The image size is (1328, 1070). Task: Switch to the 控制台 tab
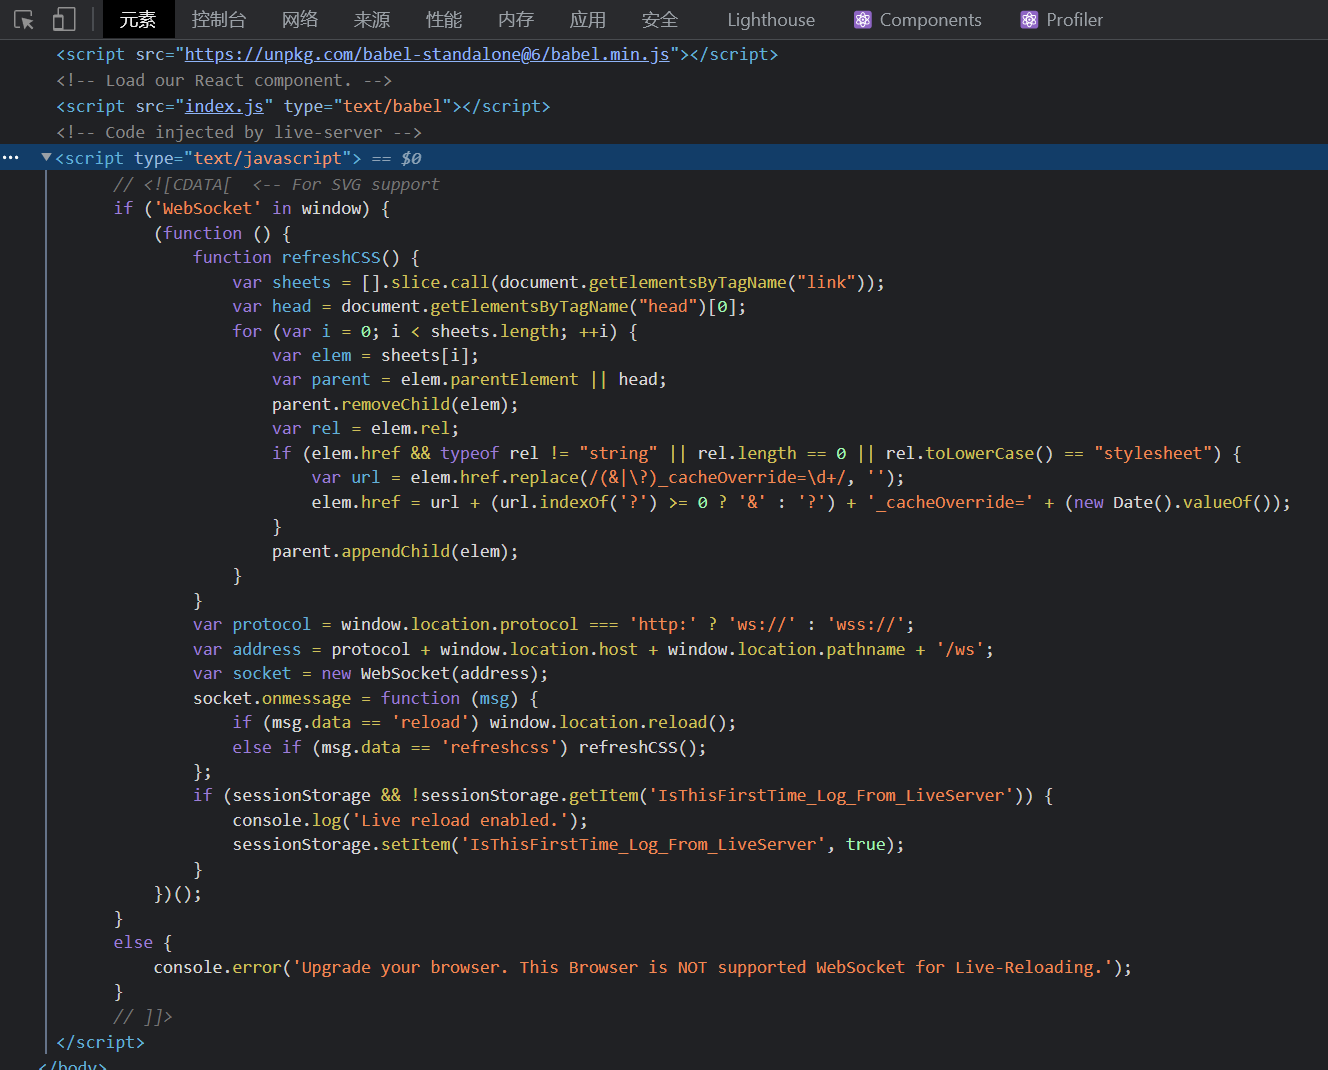coord(218,20)
